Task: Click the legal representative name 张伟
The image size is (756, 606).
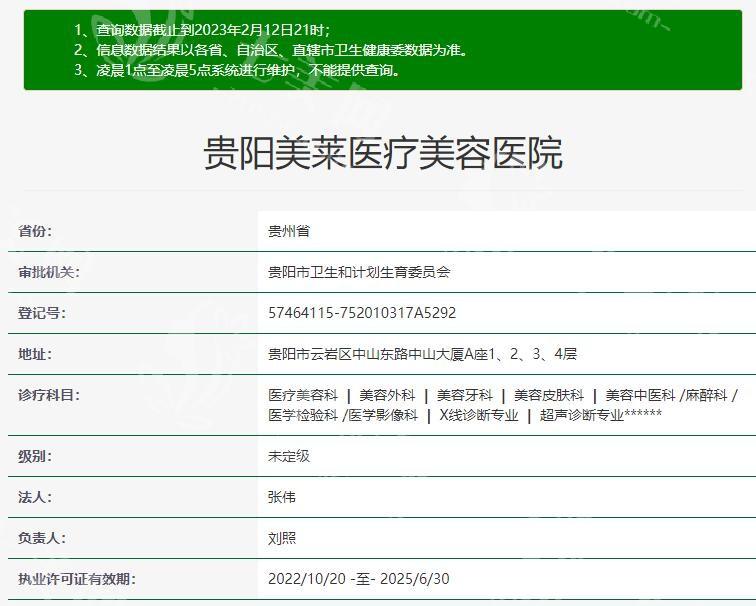Action: click(x=282, y=497)
